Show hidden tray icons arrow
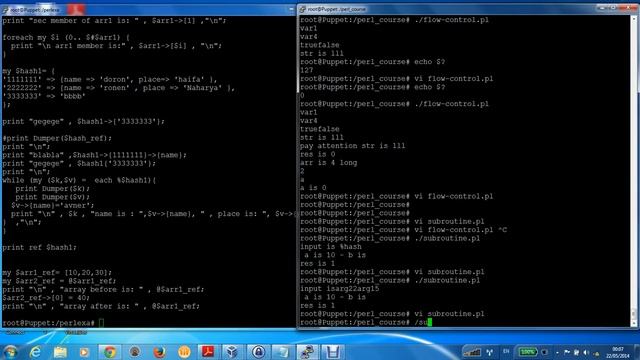Viewport: 640px width, 360px height. coord(557,352)
